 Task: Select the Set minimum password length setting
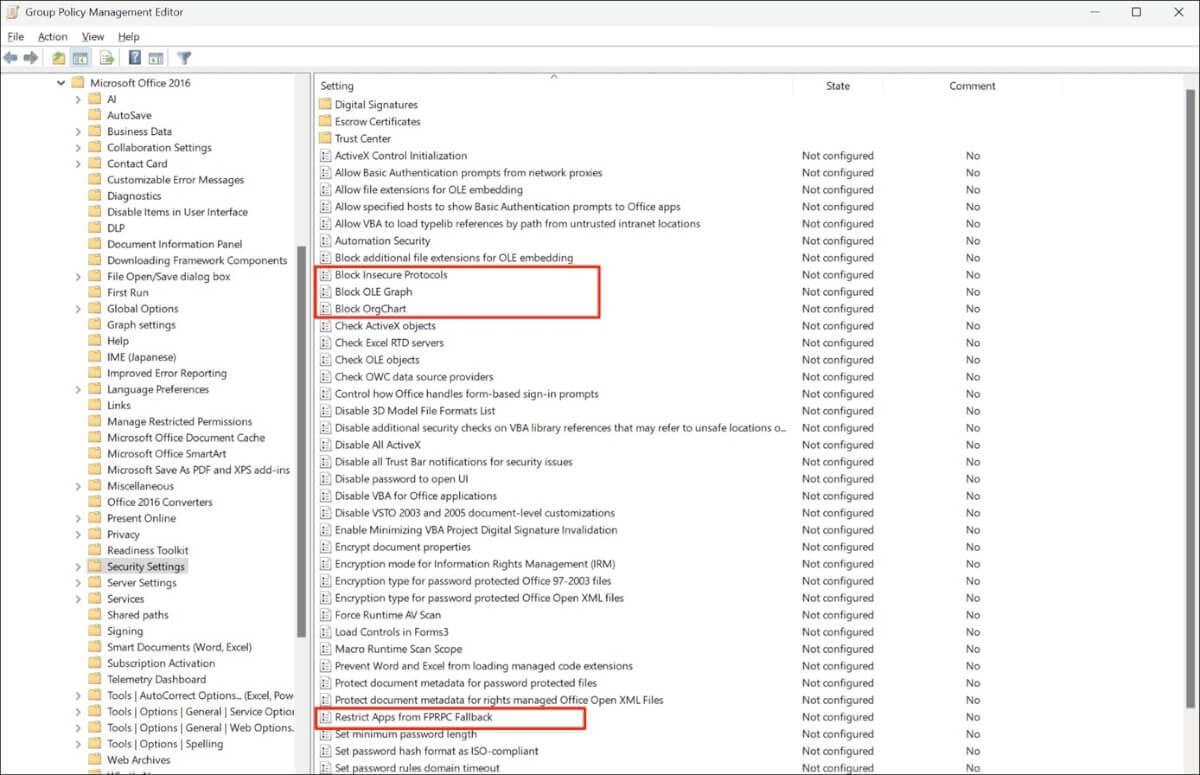[x=405, y=733]
